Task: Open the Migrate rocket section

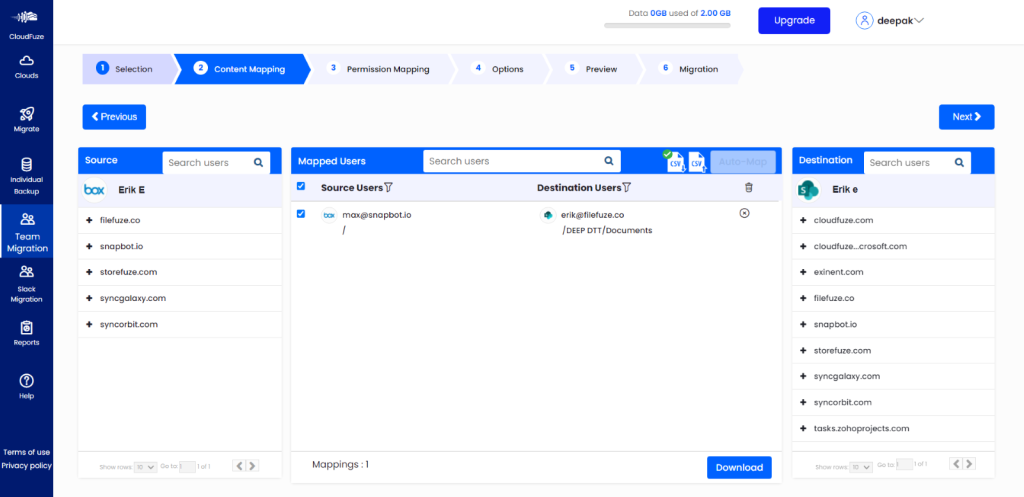Action: coord(26,120)
